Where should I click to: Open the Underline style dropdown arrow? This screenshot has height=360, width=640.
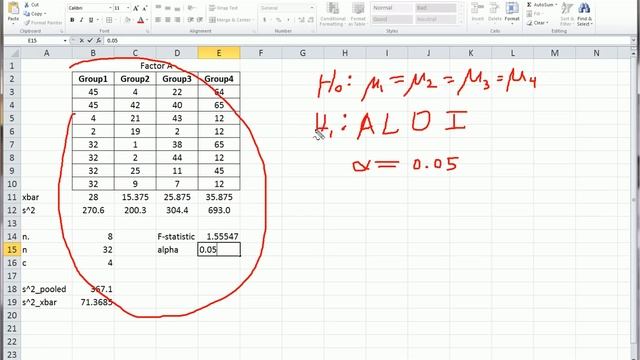[x=98, y=20]
